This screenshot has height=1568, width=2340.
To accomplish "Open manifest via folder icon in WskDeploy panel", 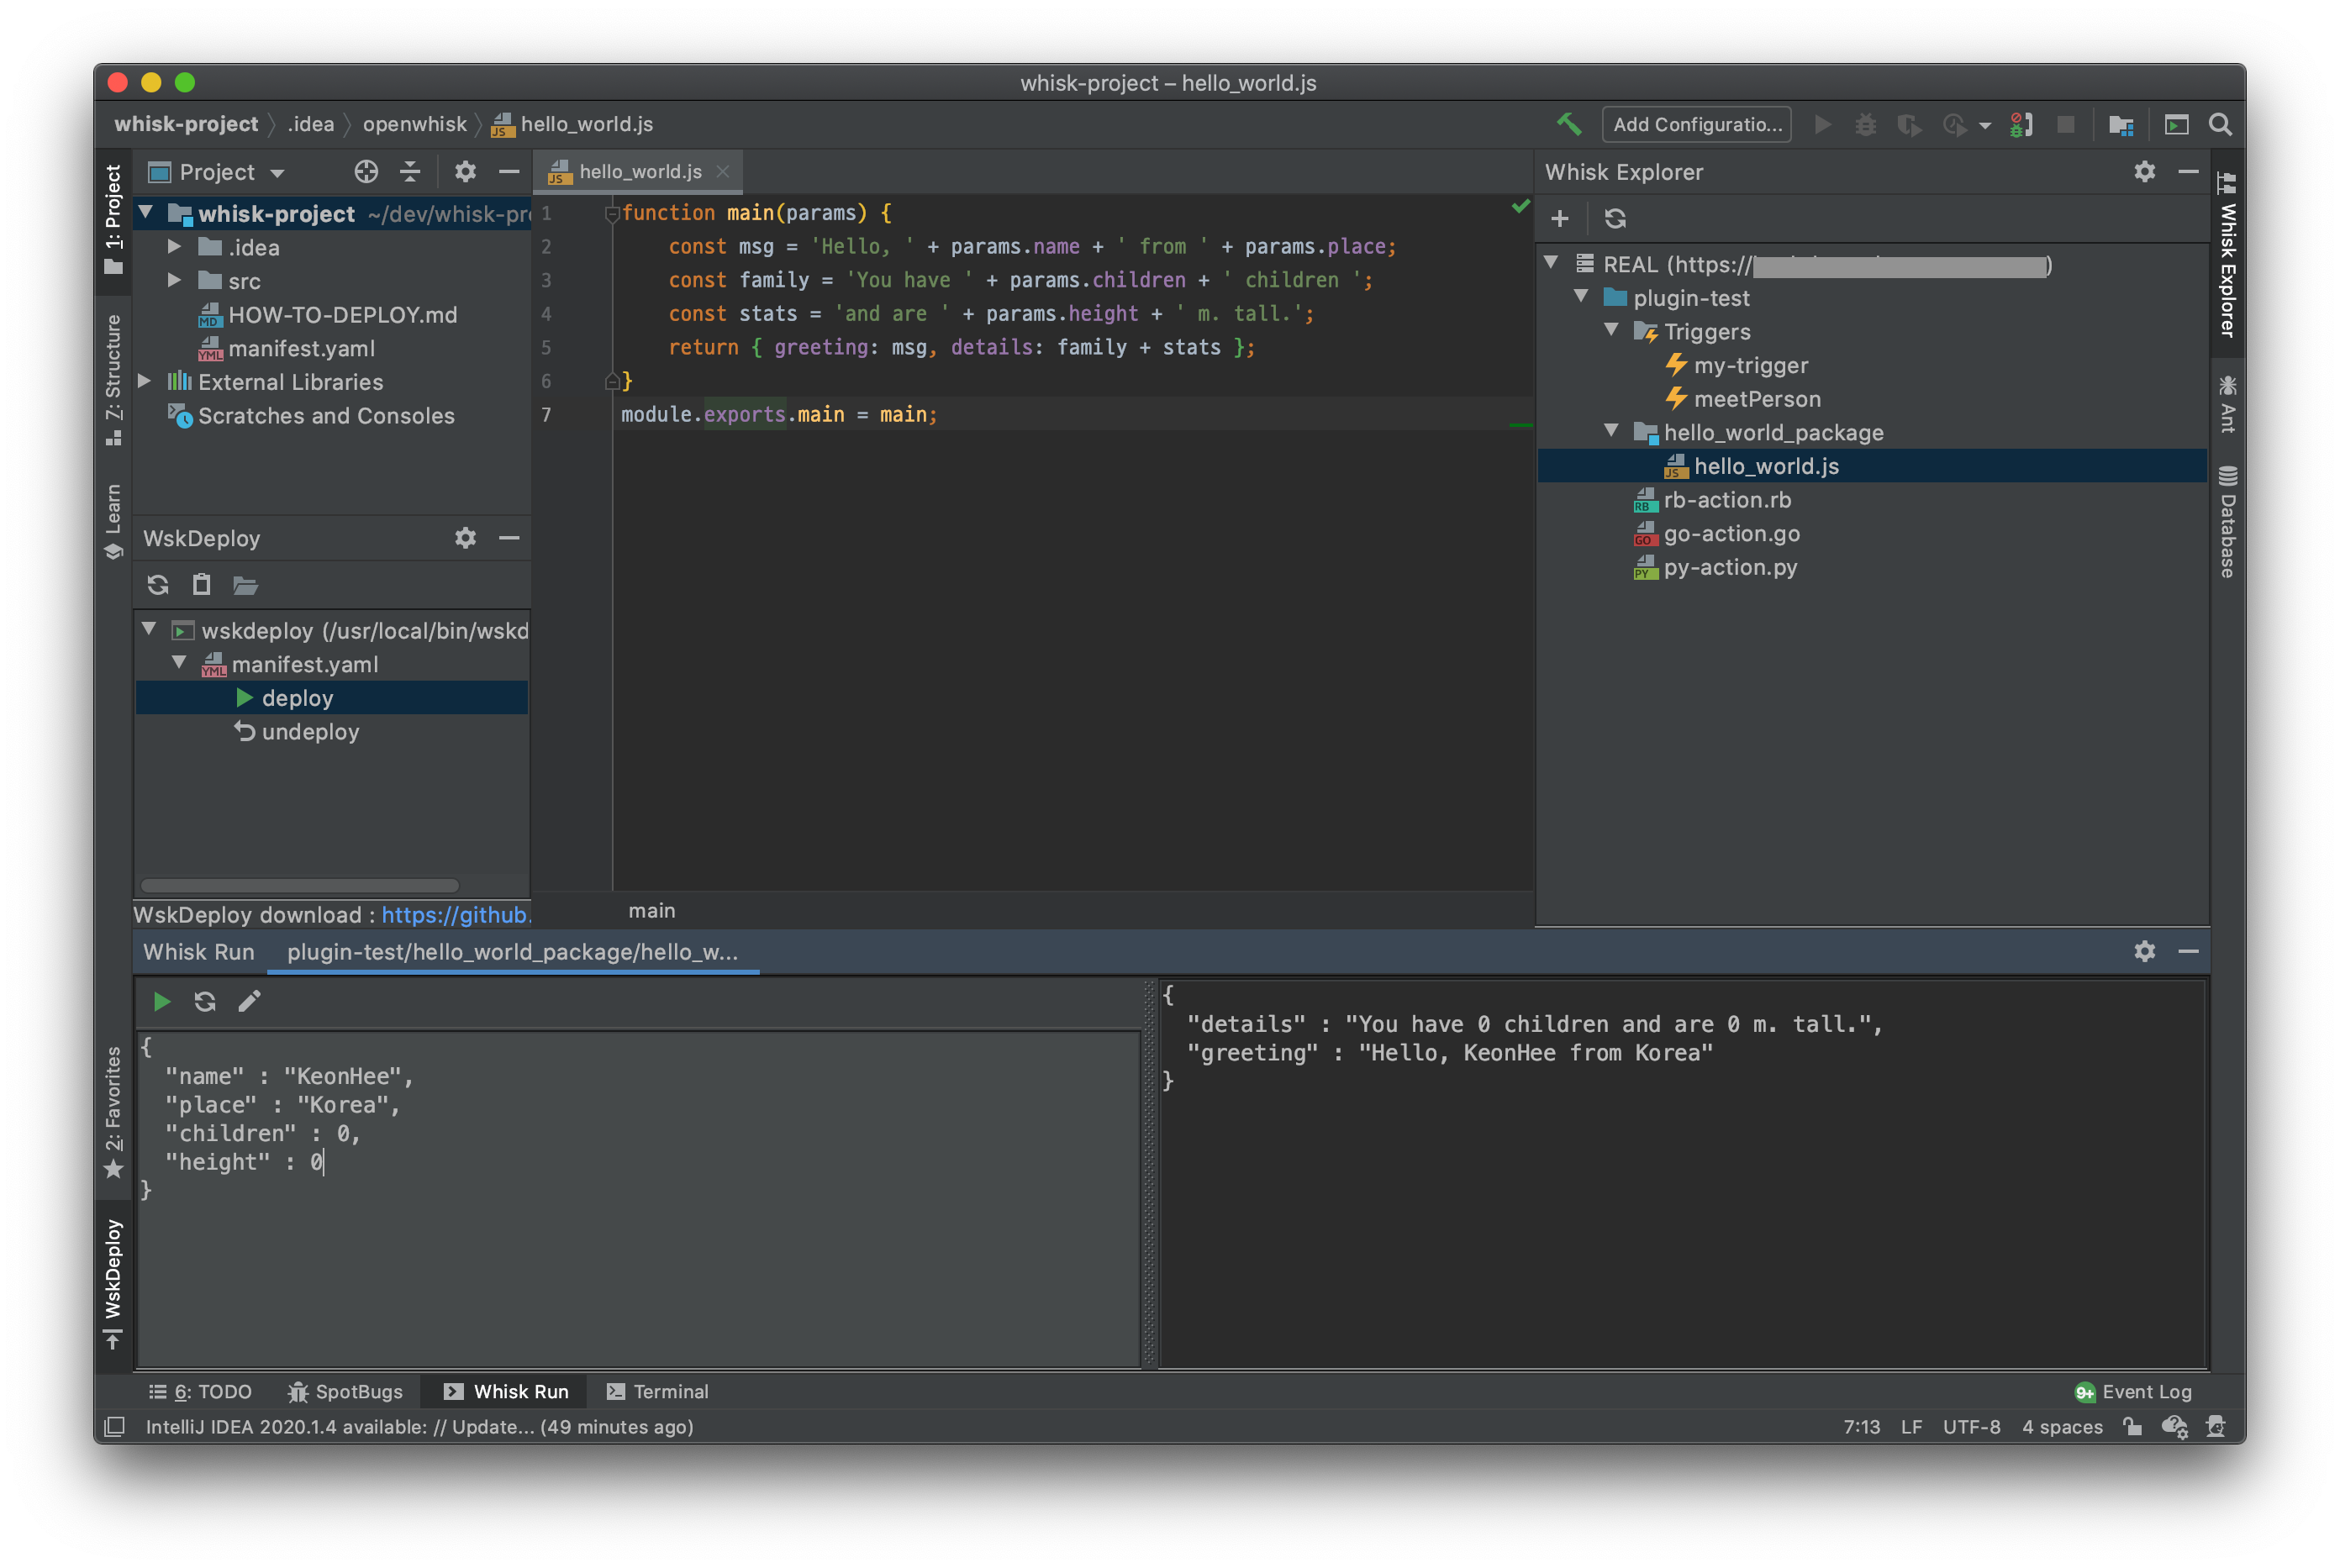I will (x=246, y=585).
